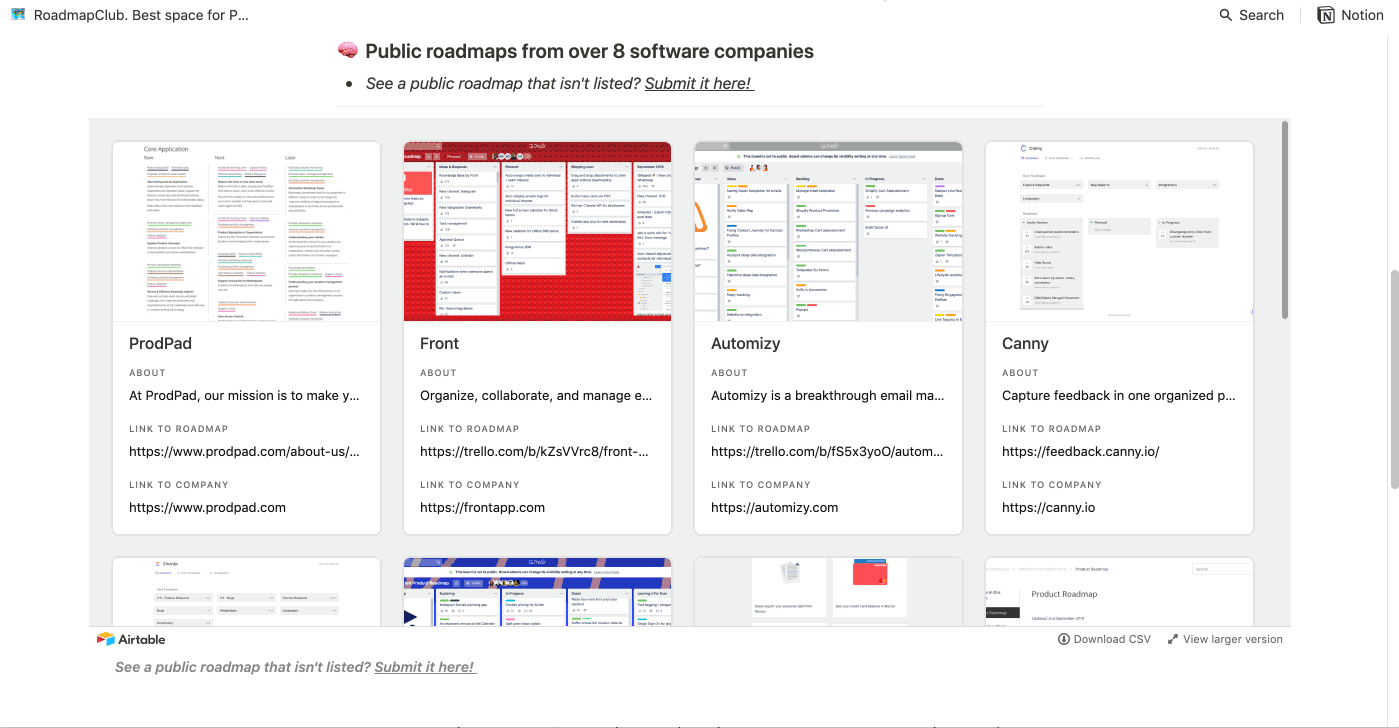Click the RoadmapClub page title text

[141, 15]
